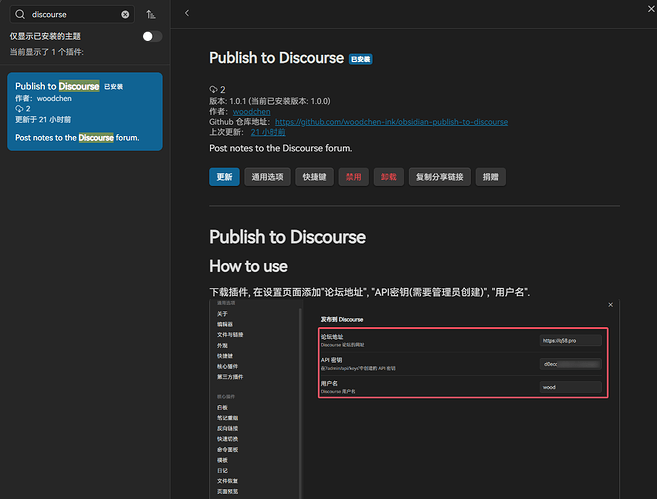Click the search magnifier icon
The width and height of the screenshot is (657, 499).
tap(20, 15)
